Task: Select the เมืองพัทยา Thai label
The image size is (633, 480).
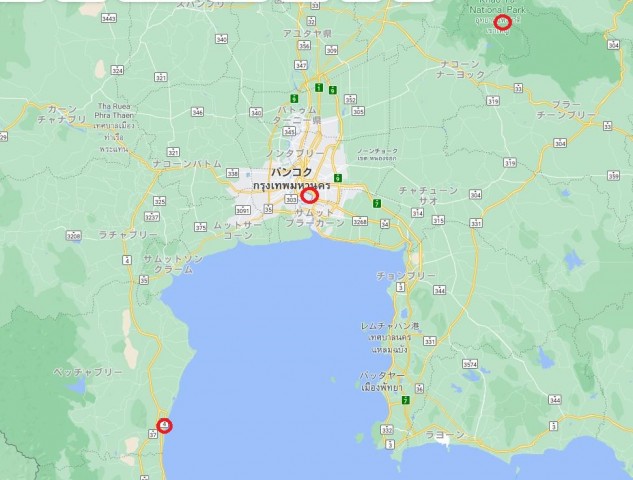Action: tap(382, 388)
